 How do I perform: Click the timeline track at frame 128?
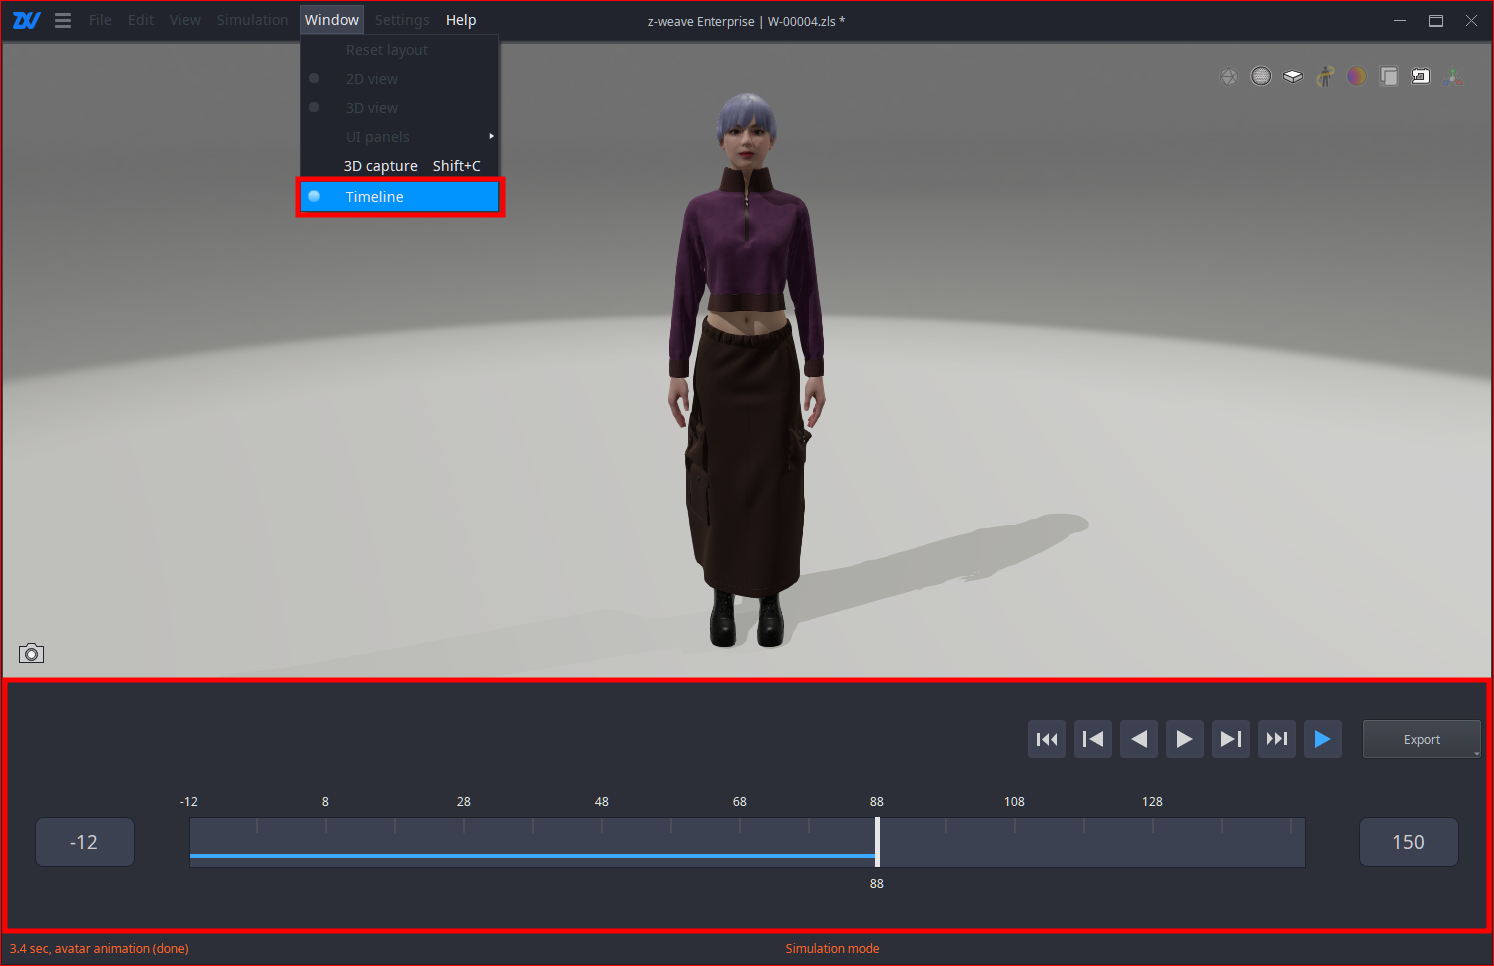pos(1152,842)
